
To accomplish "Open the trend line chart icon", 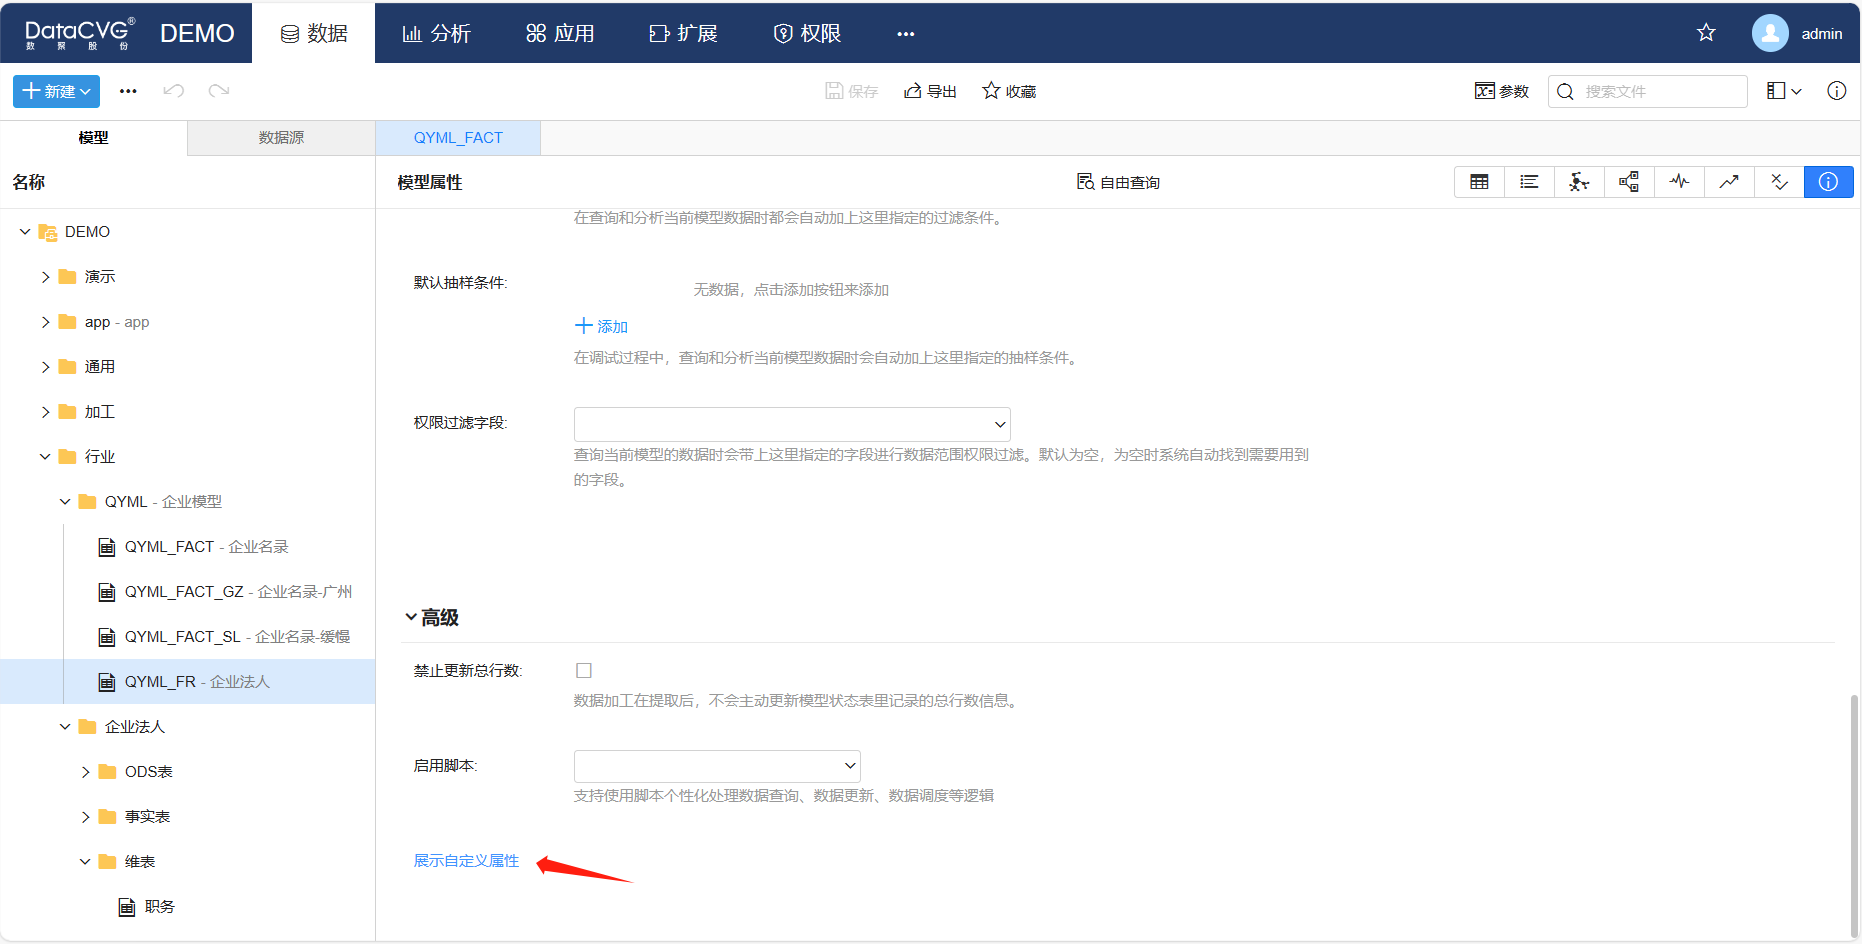I will [x=1729, y=182].
